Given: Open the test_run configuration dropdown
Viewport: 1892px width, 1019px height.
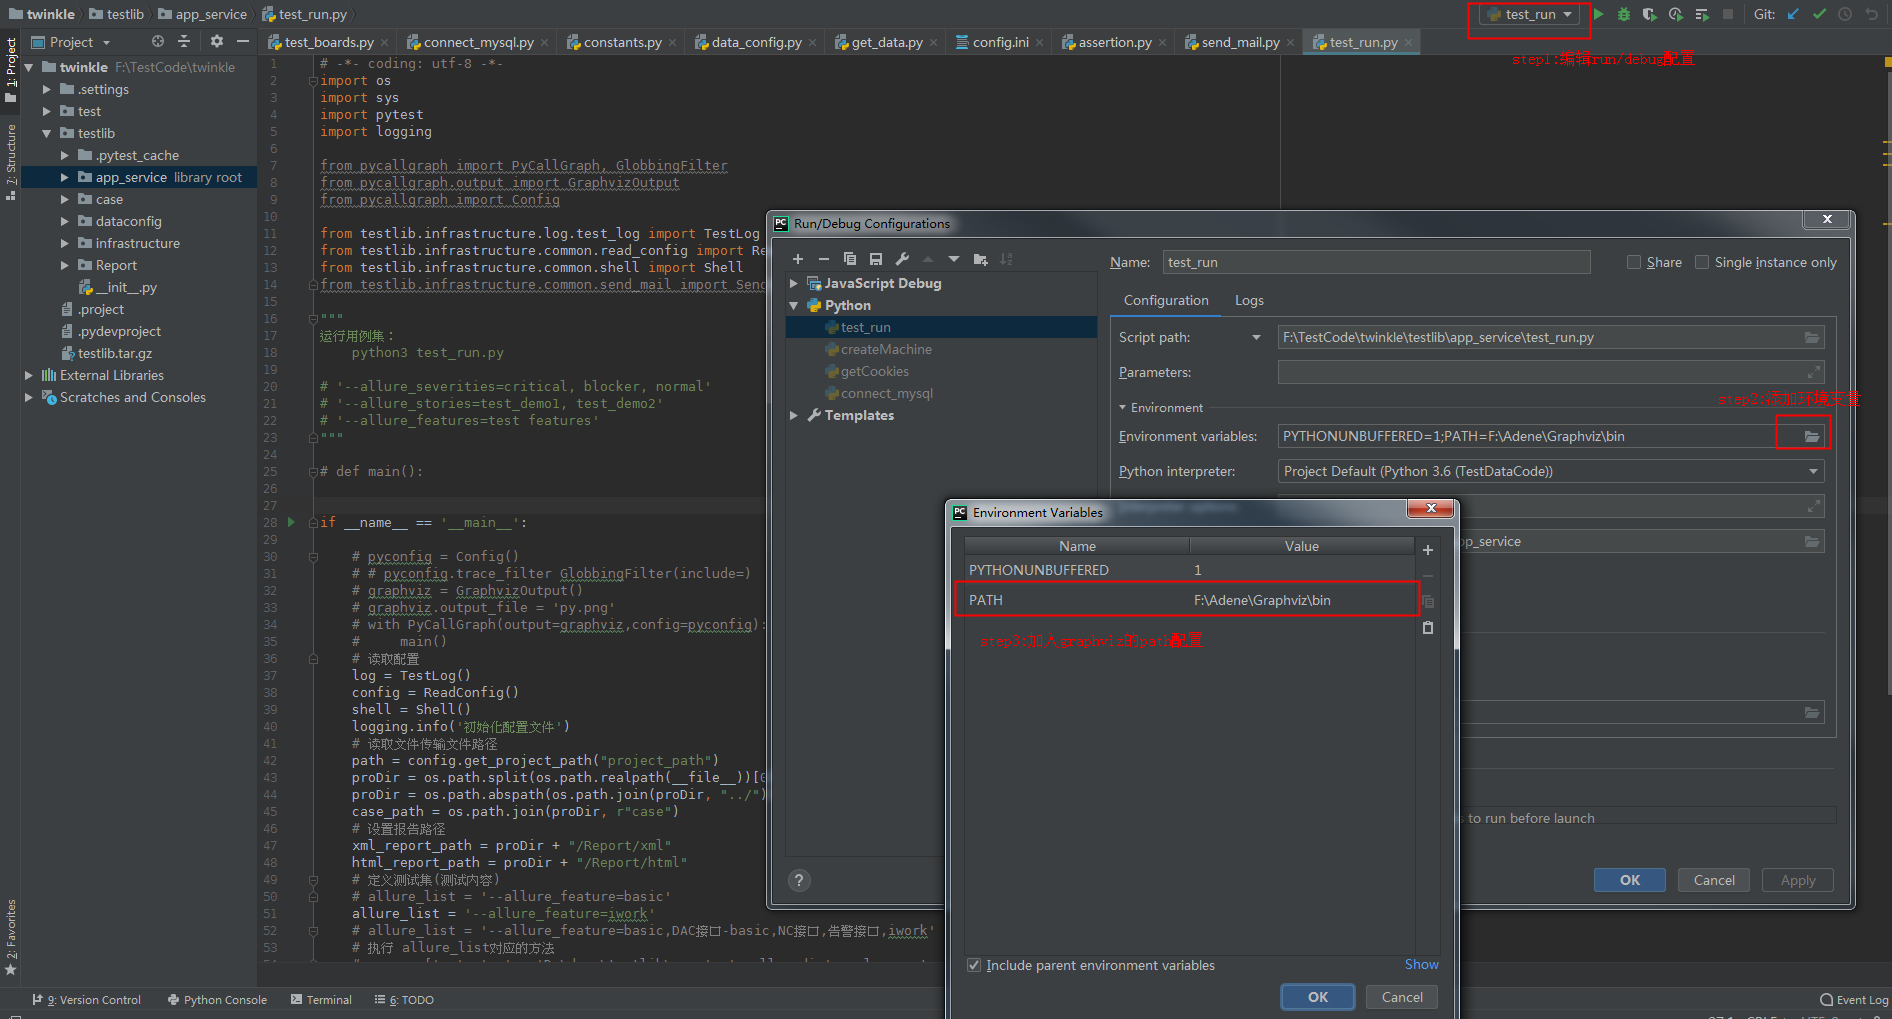Looking at the screenshot, I should coord(1530,14).
